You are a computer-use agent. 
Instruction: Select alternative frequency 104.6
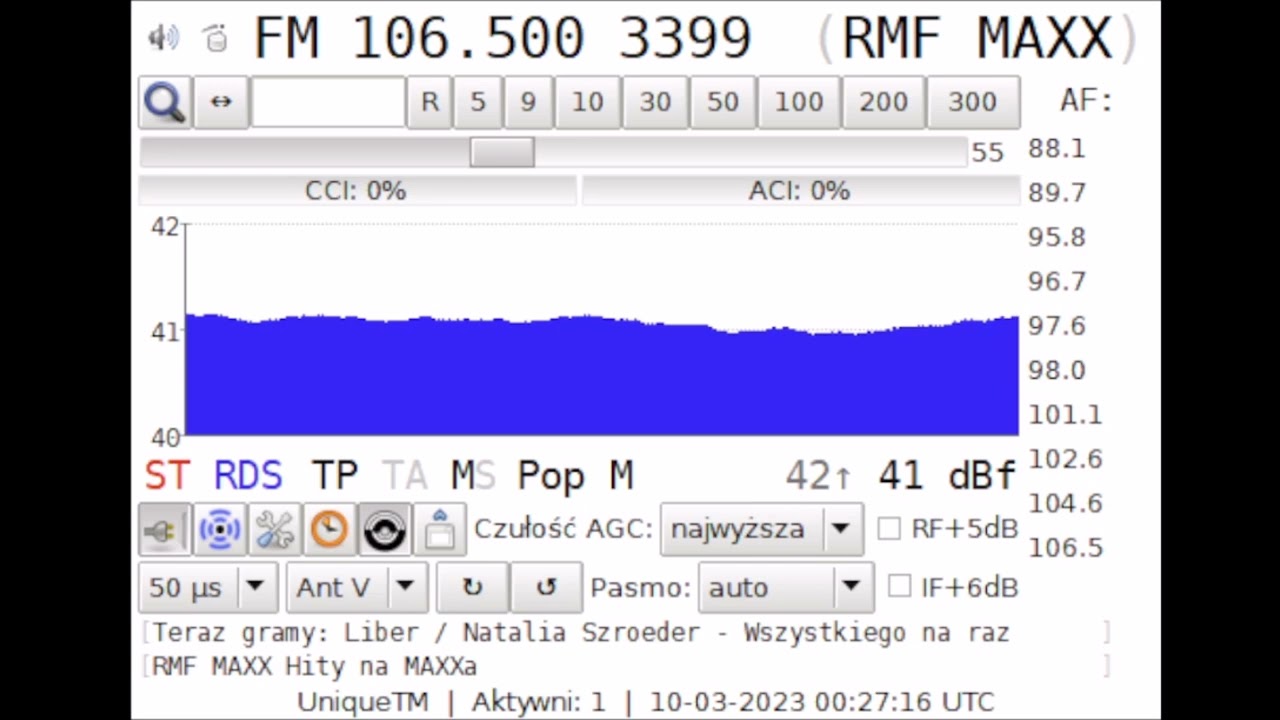[1064, 503]
